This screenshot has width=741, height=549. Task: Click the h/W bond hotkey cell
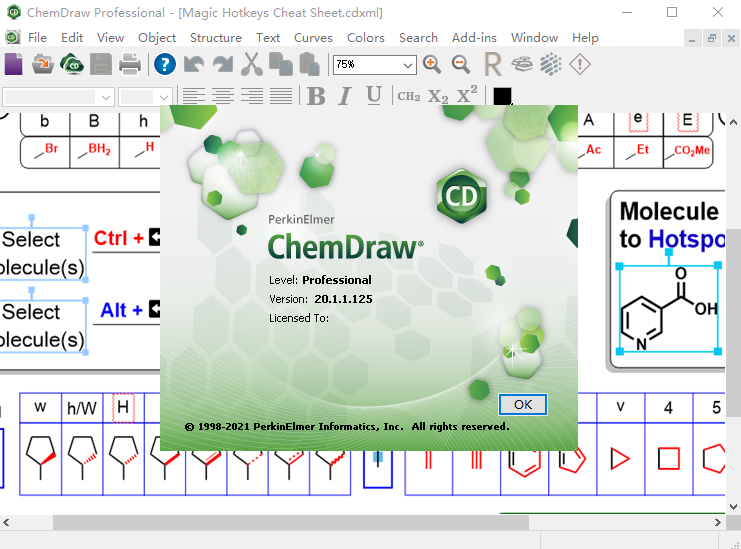point(82,407)
